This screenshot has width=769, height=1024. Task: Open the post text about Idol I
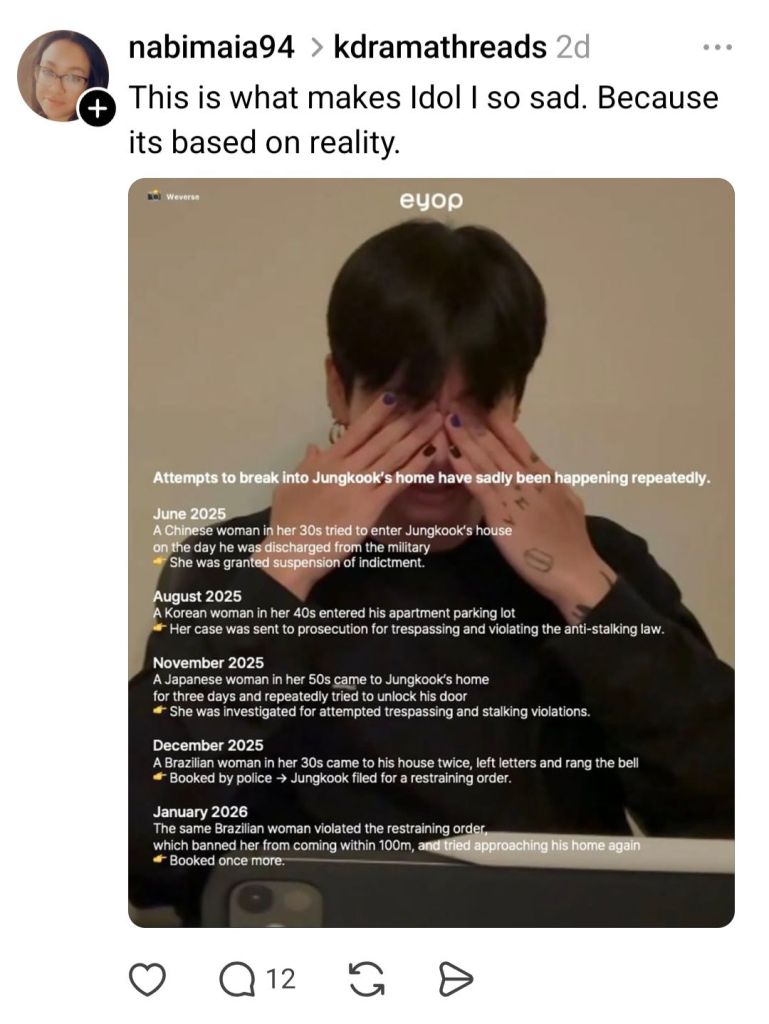click(x=424, y=120)
